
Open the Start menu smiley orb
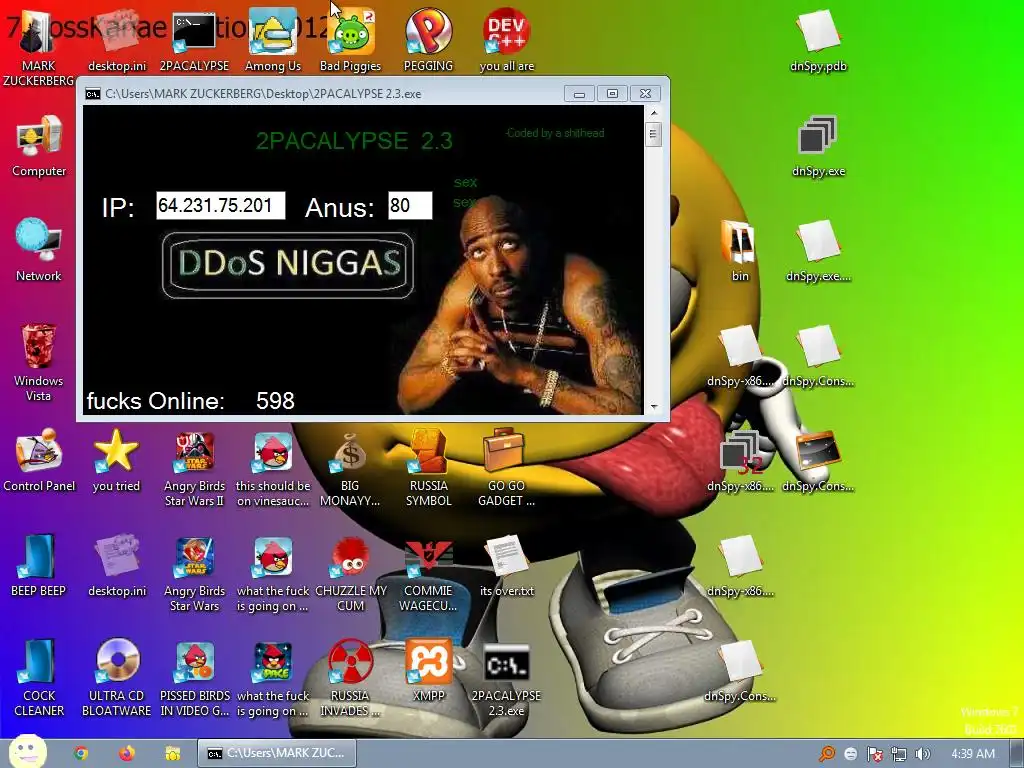[26, 751]
